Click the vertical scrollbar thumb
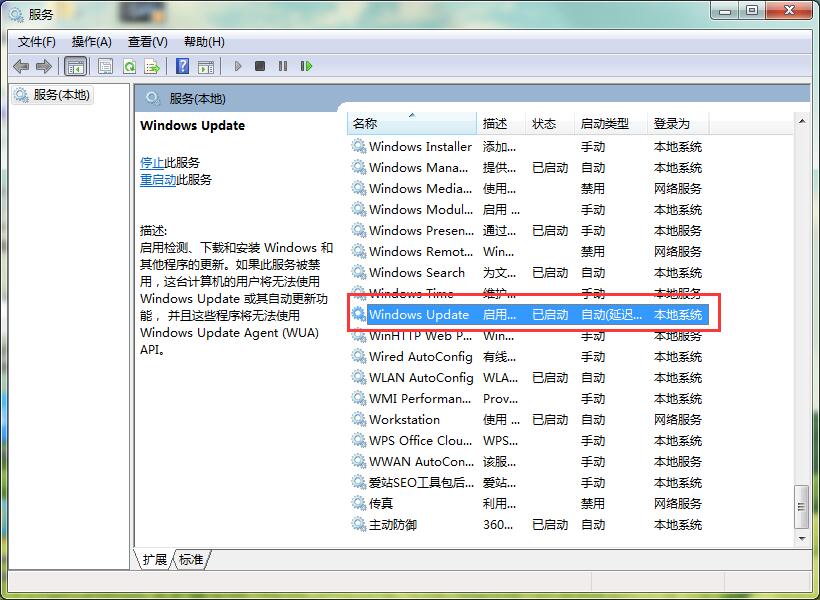820x600 pixels. click(x=802, y=506)
